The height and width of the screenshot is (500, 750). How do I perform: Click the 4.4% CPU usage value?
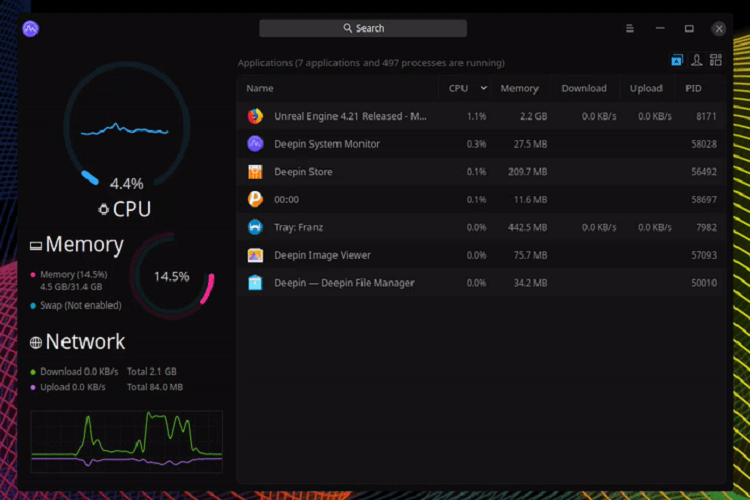tap(126, 183)
